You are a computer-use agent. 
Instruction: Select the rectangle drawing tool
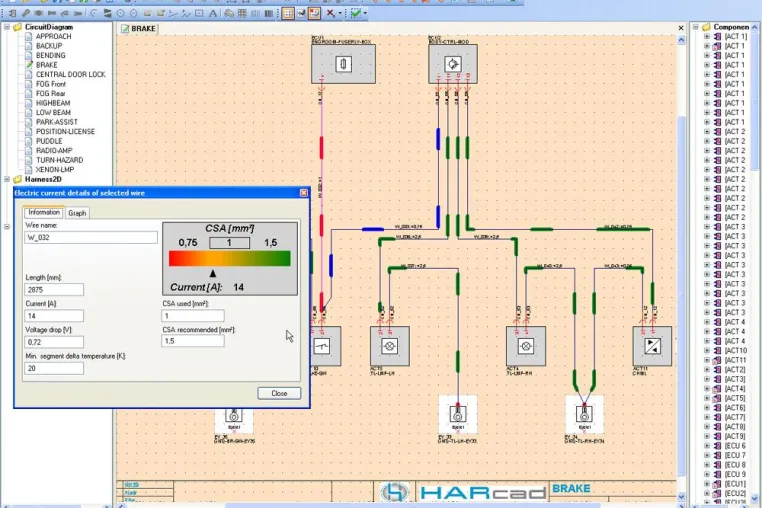point(199,14)
